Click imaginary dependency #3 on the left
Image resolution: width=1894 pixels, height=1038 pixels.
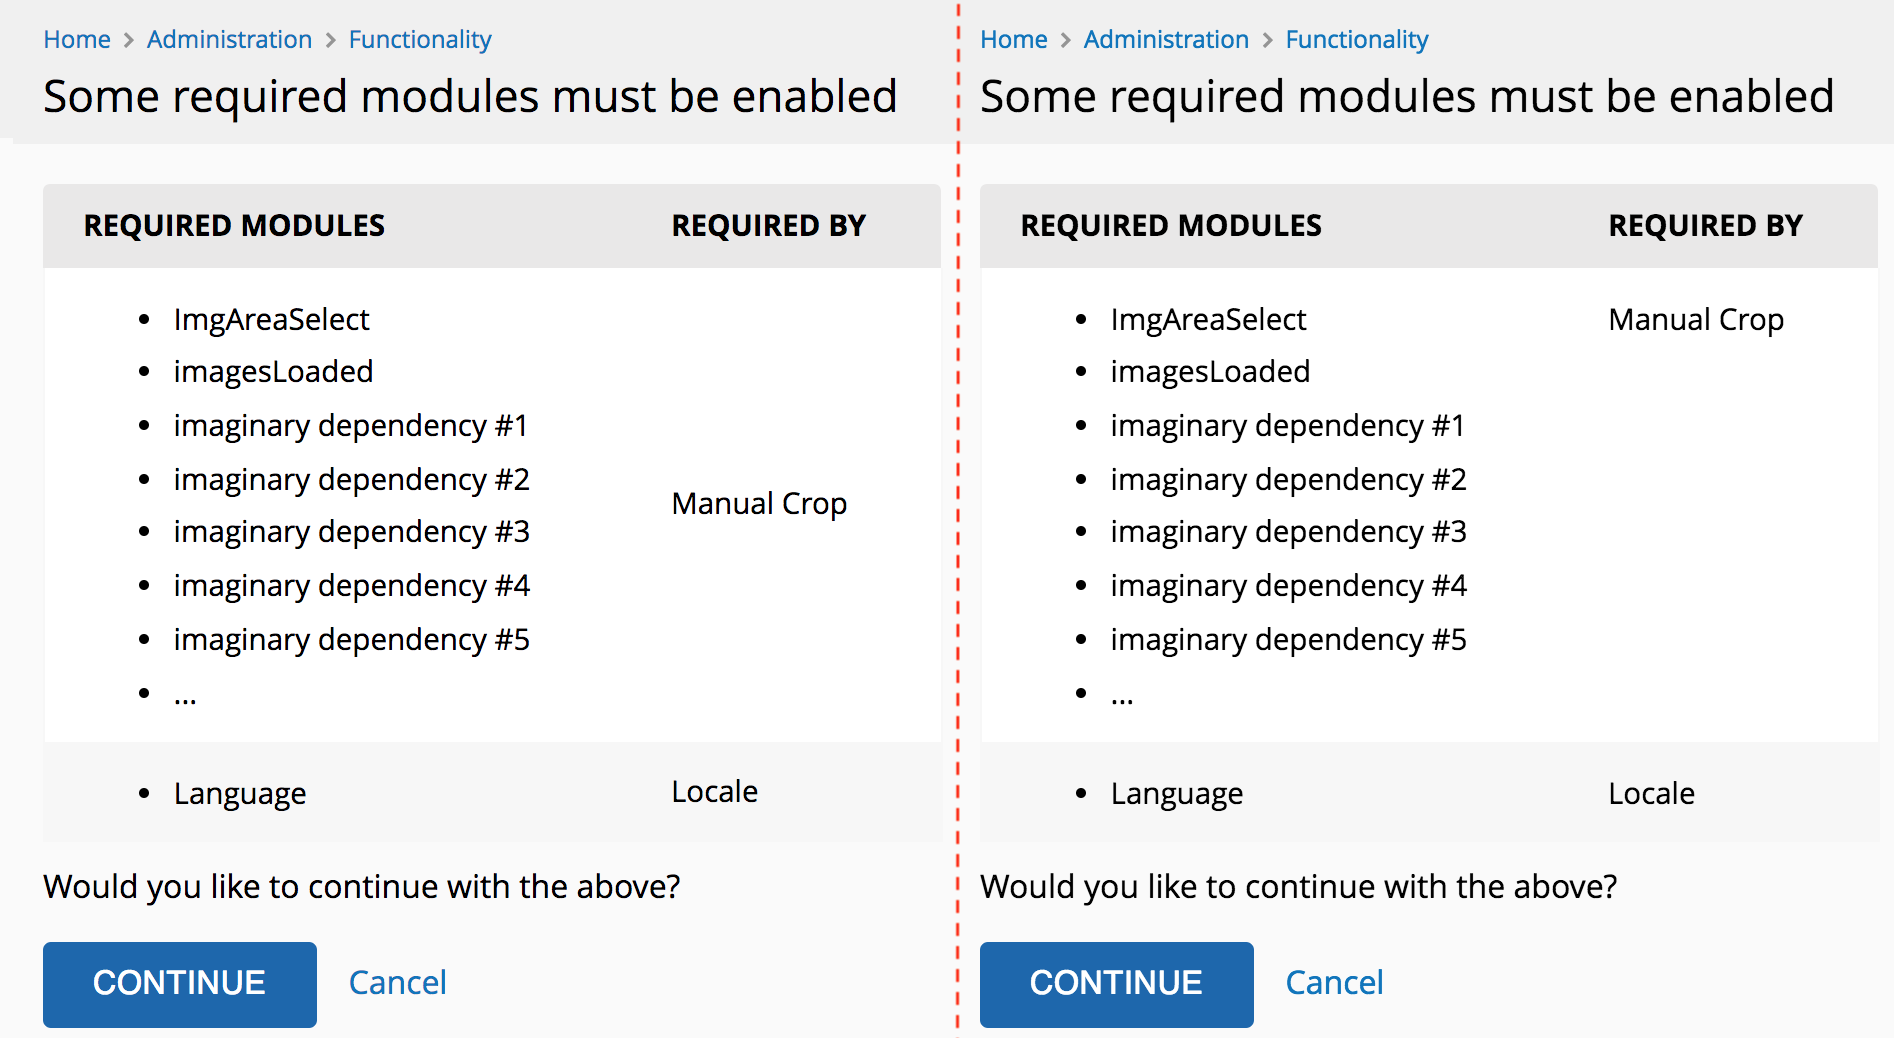click(x=352, y=531)
